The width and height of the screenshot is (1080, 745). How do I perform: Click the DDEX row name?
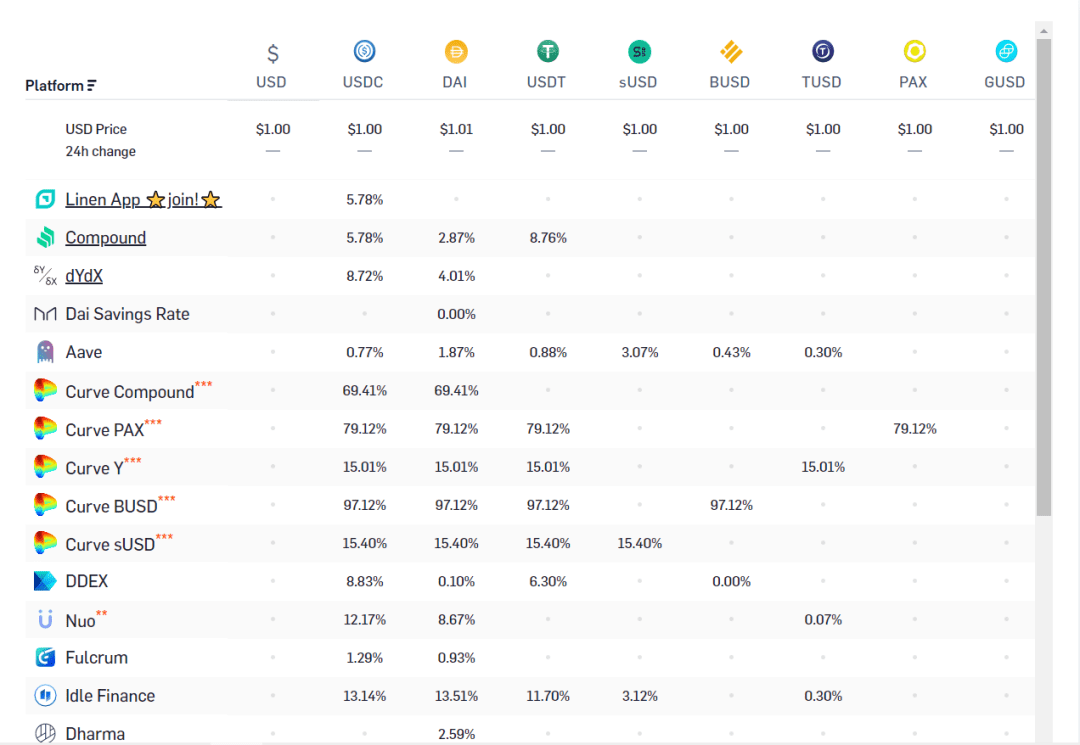(x=87, y=581)
